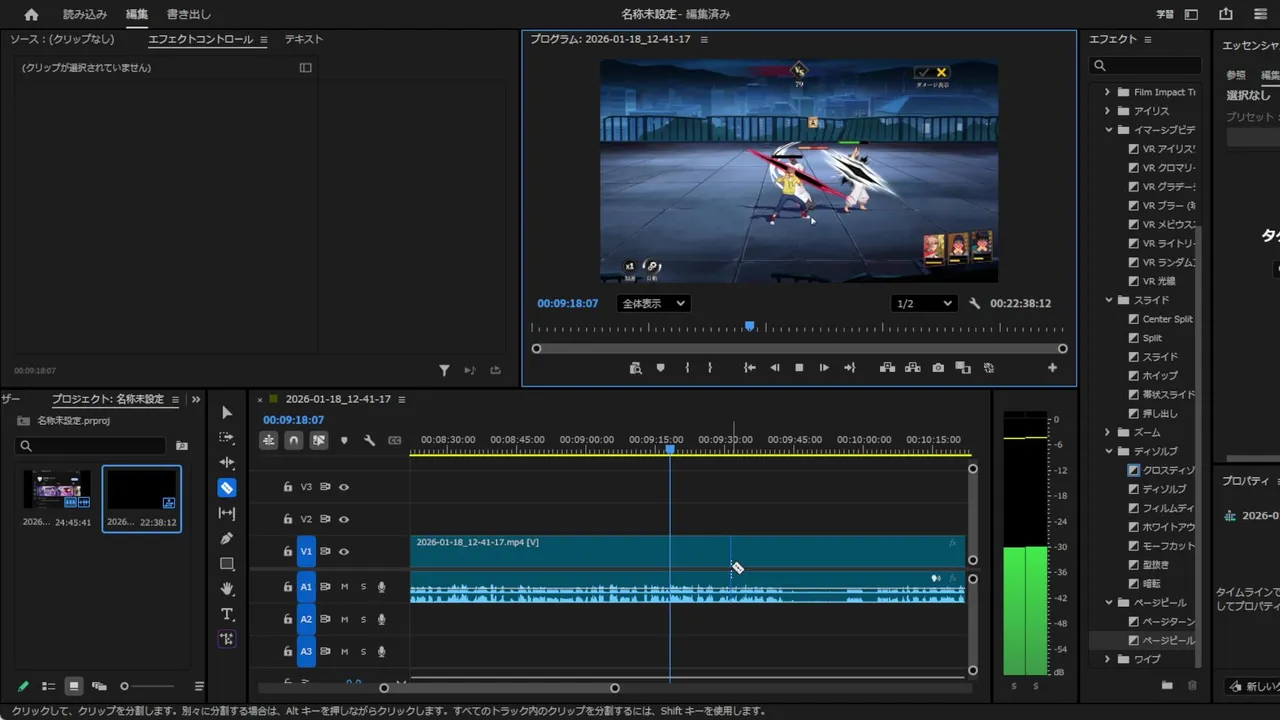Click the Lift button in Program monitor
This screenshot has height=720, width=1280.
pos(887,368)
